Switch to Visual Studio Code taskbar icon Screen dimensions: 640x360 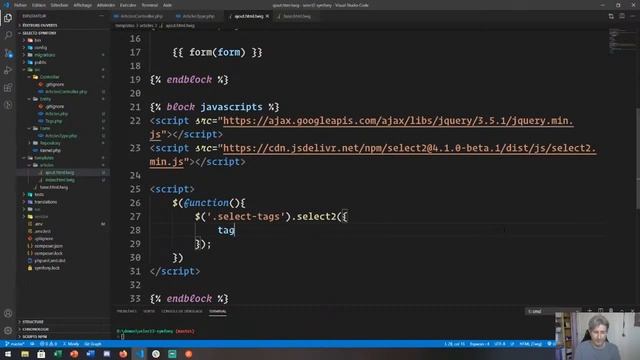pyautogui.click(x=140, y=354)
